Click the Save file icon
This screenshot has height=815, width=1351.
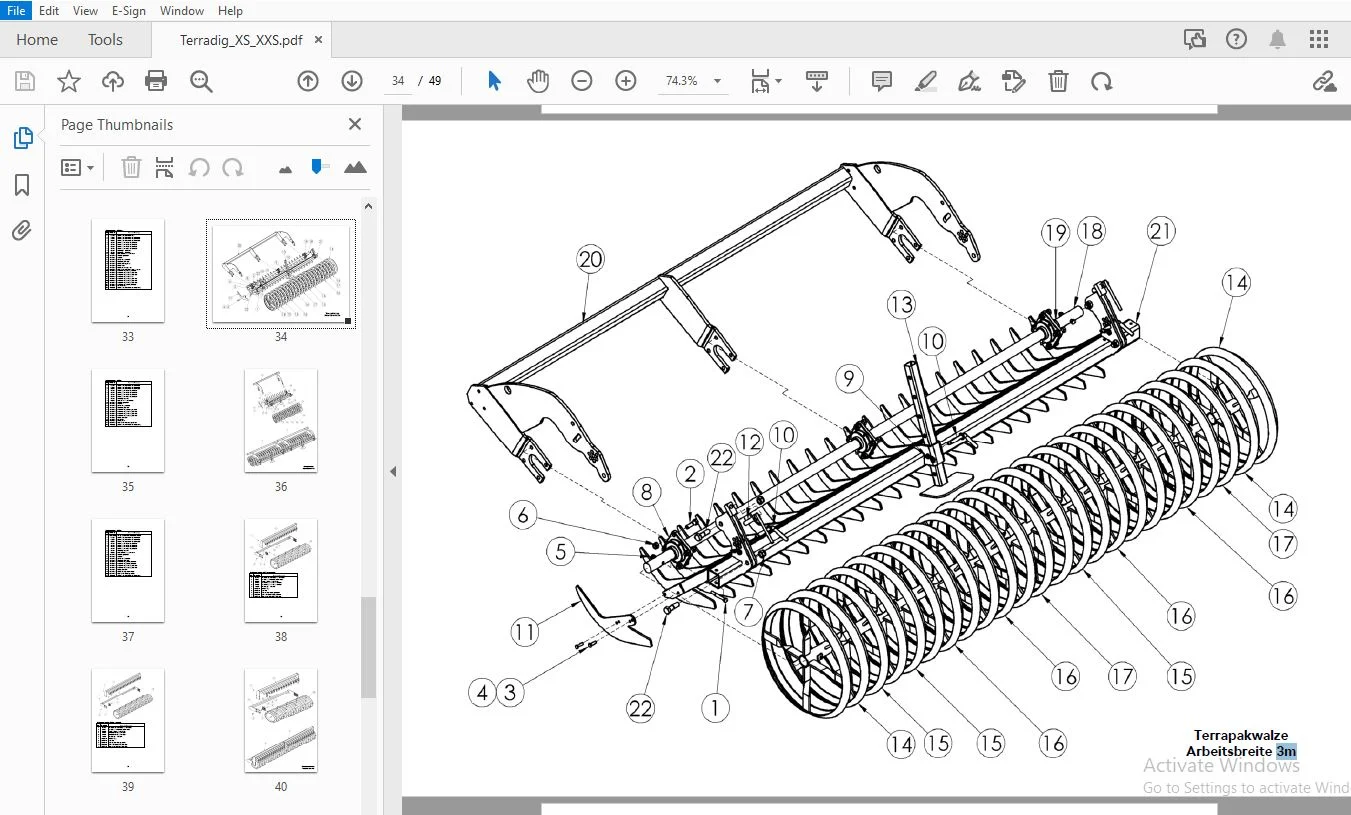coord(25,81)
